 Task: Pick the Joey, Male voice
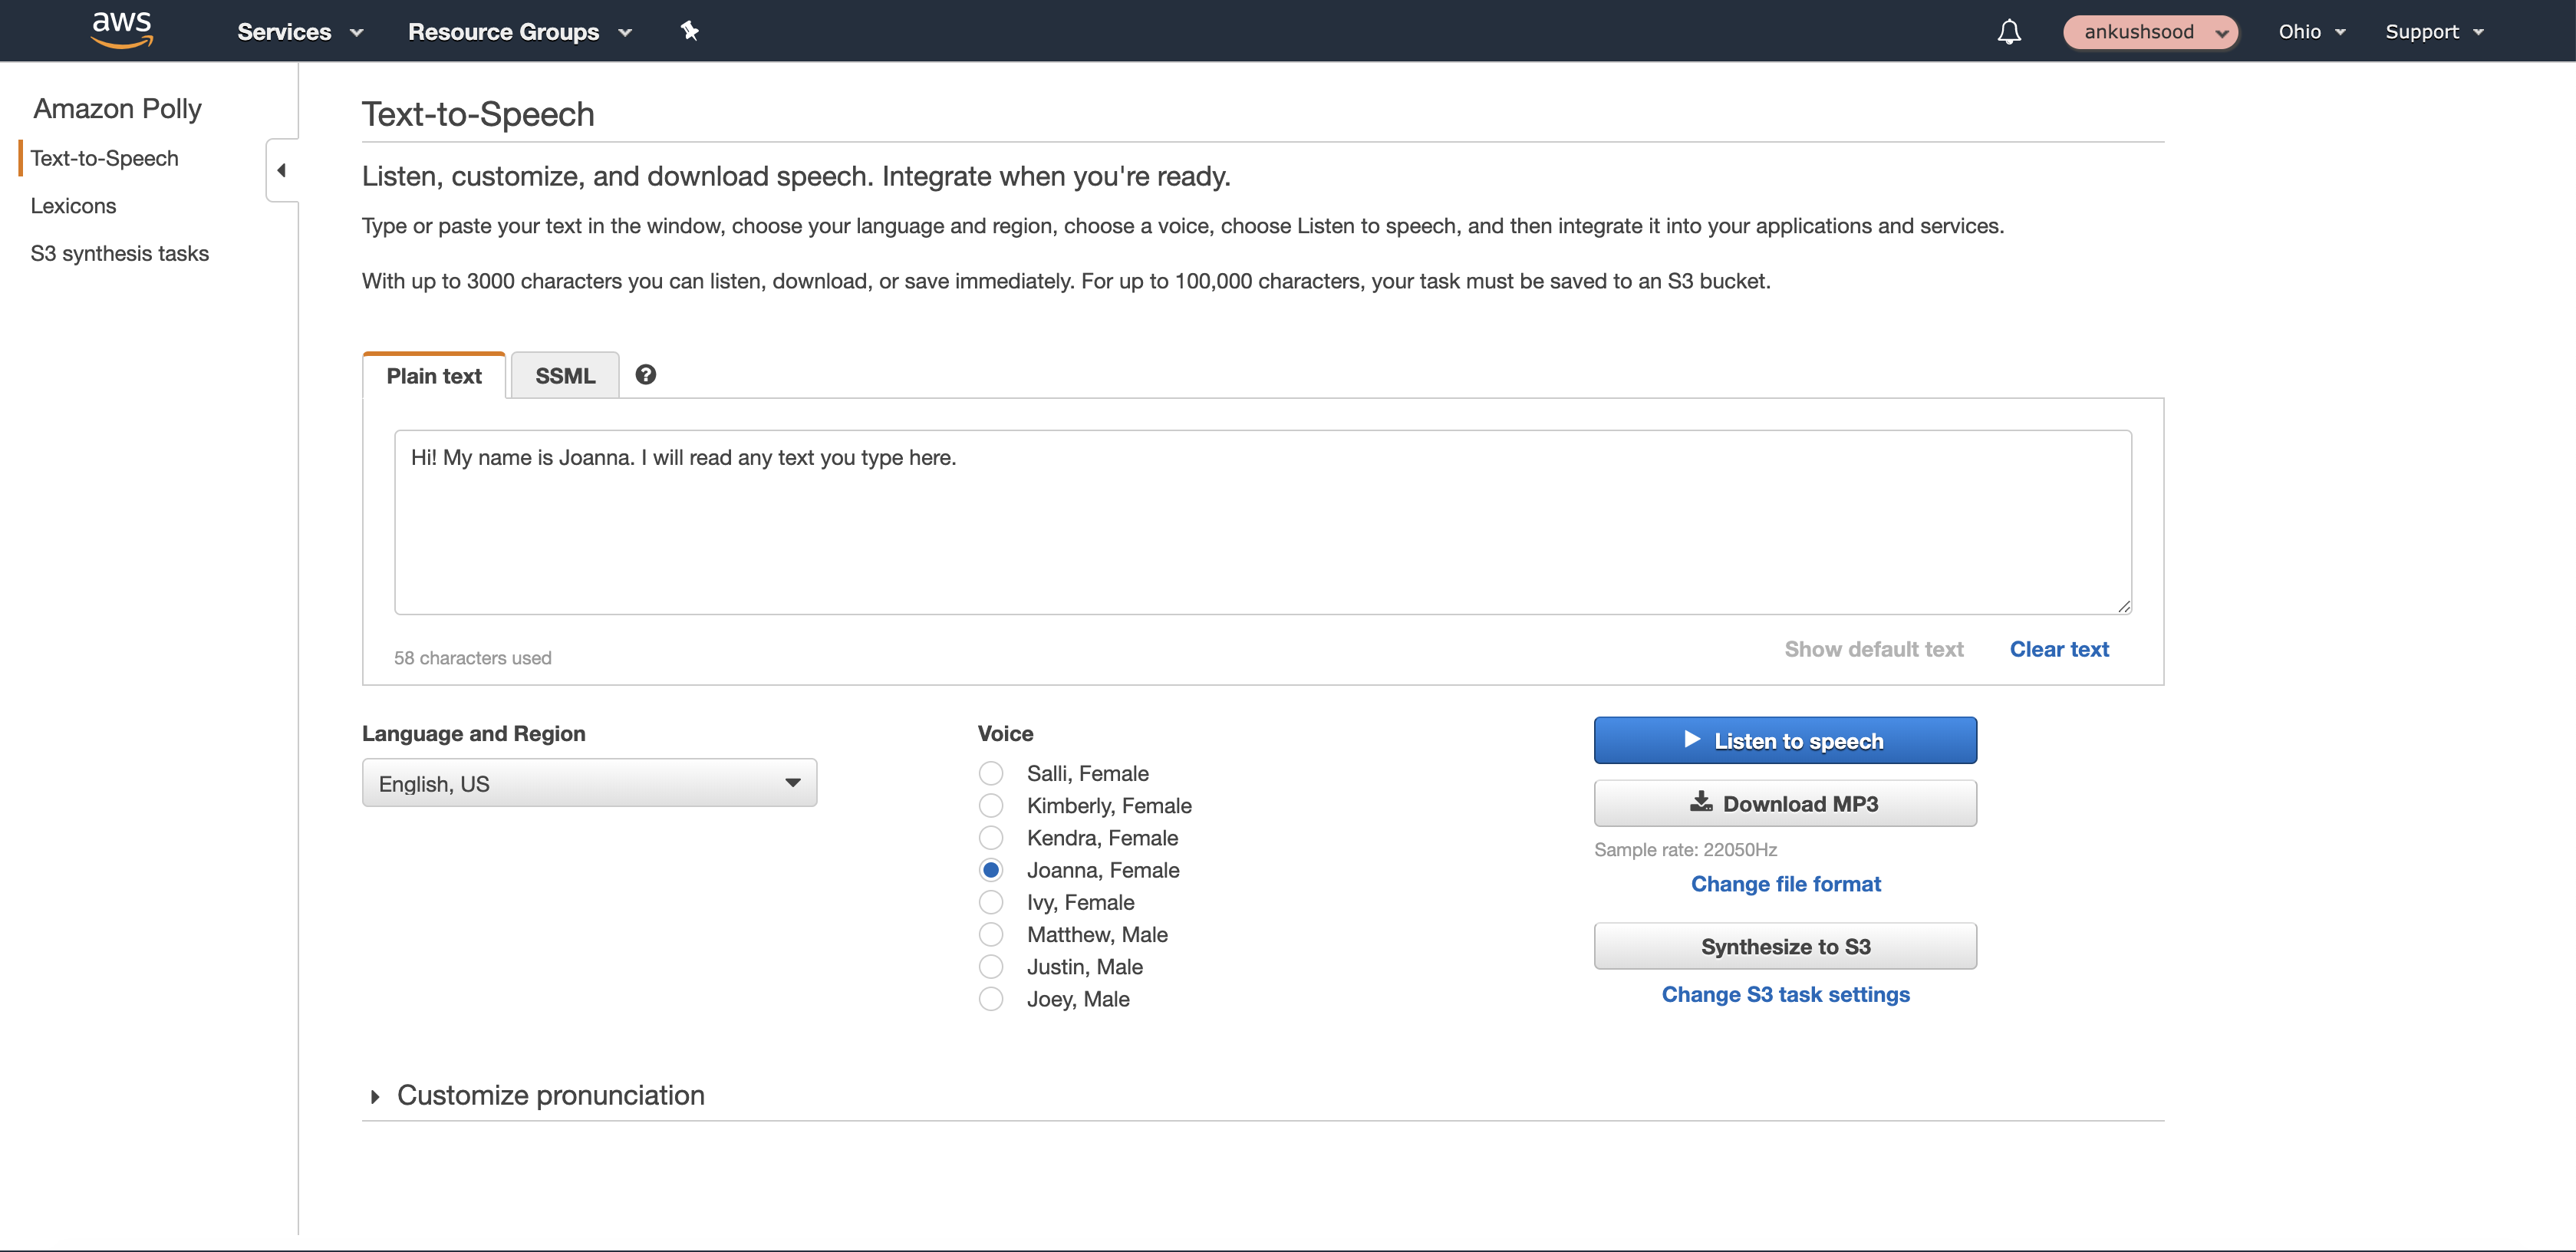tap(991, 998)
